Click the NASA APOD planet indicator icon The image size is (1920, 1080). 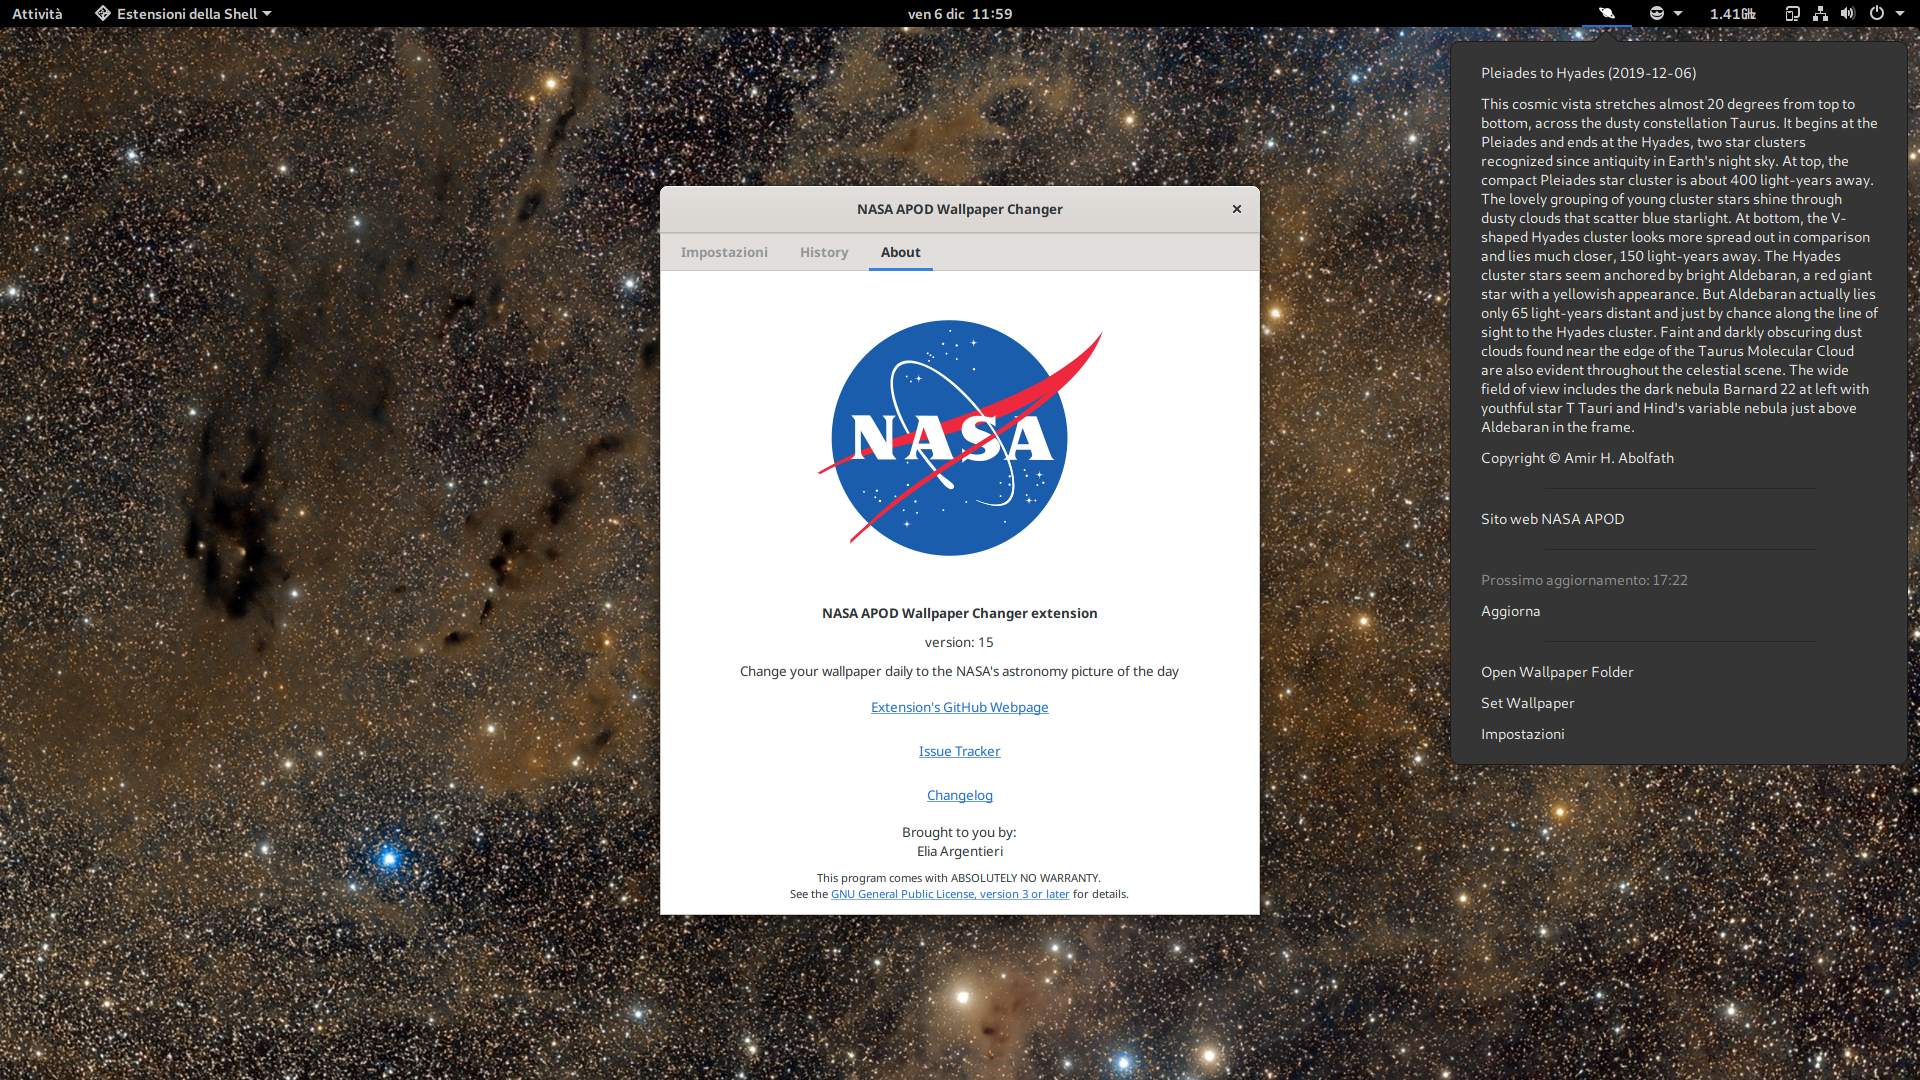pos(1606,14)
